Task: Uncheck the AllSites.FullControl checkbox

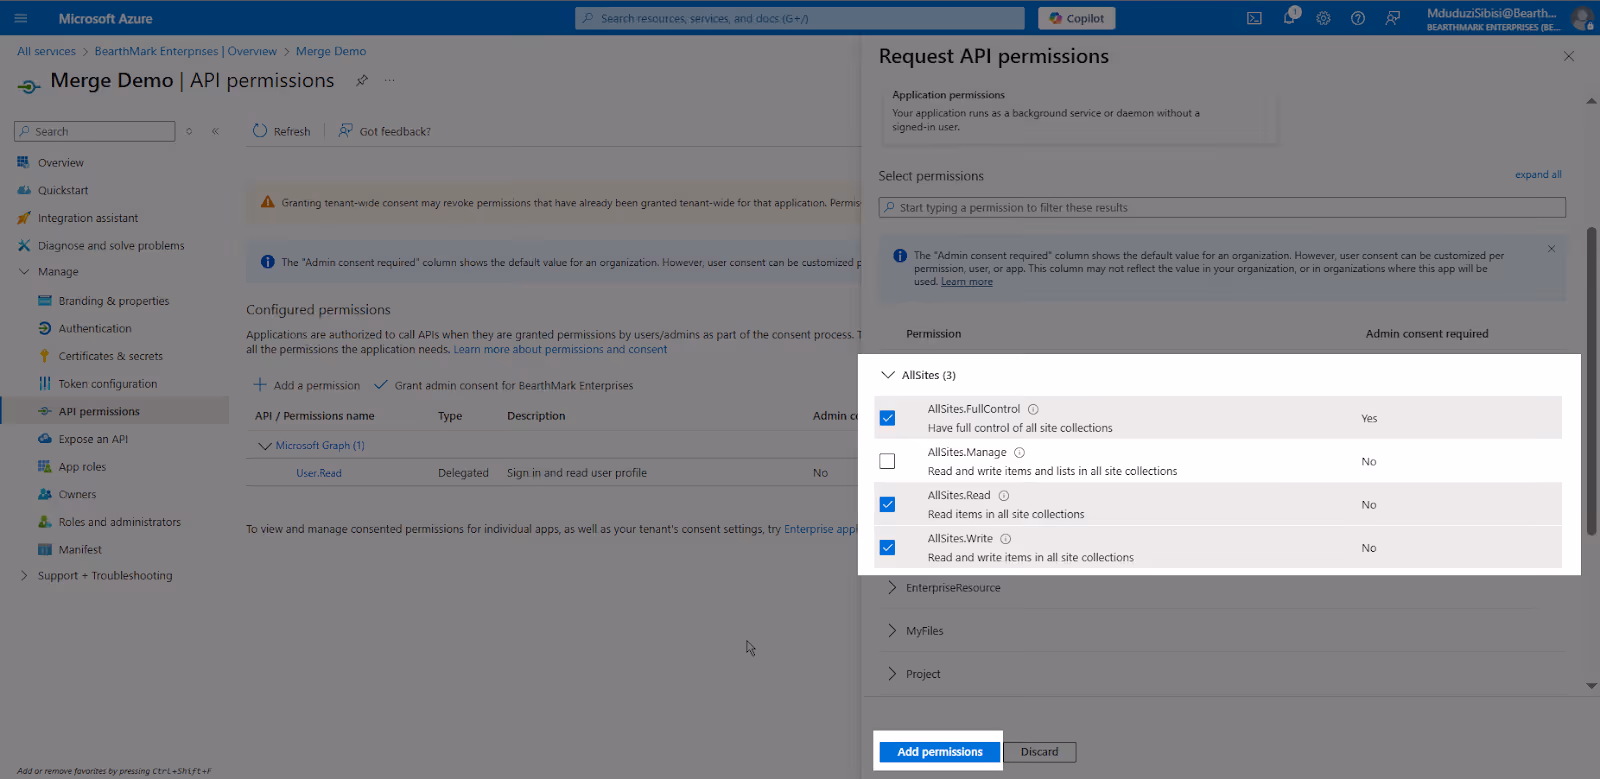Action: (x=887, y=418)
